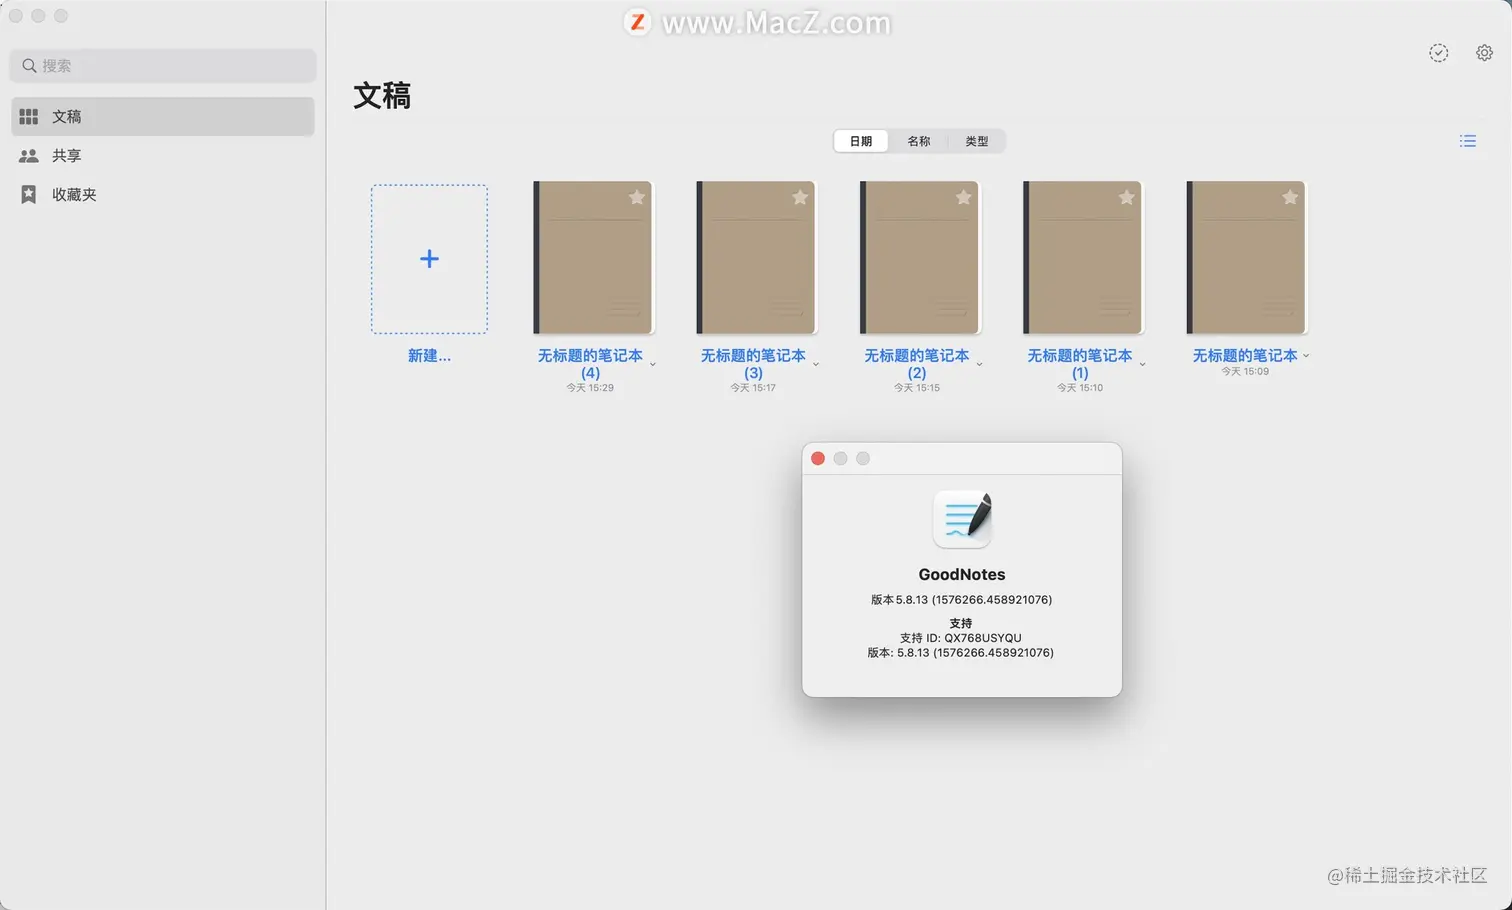
Task: Click the 新建... label
Action: [429, 356]
